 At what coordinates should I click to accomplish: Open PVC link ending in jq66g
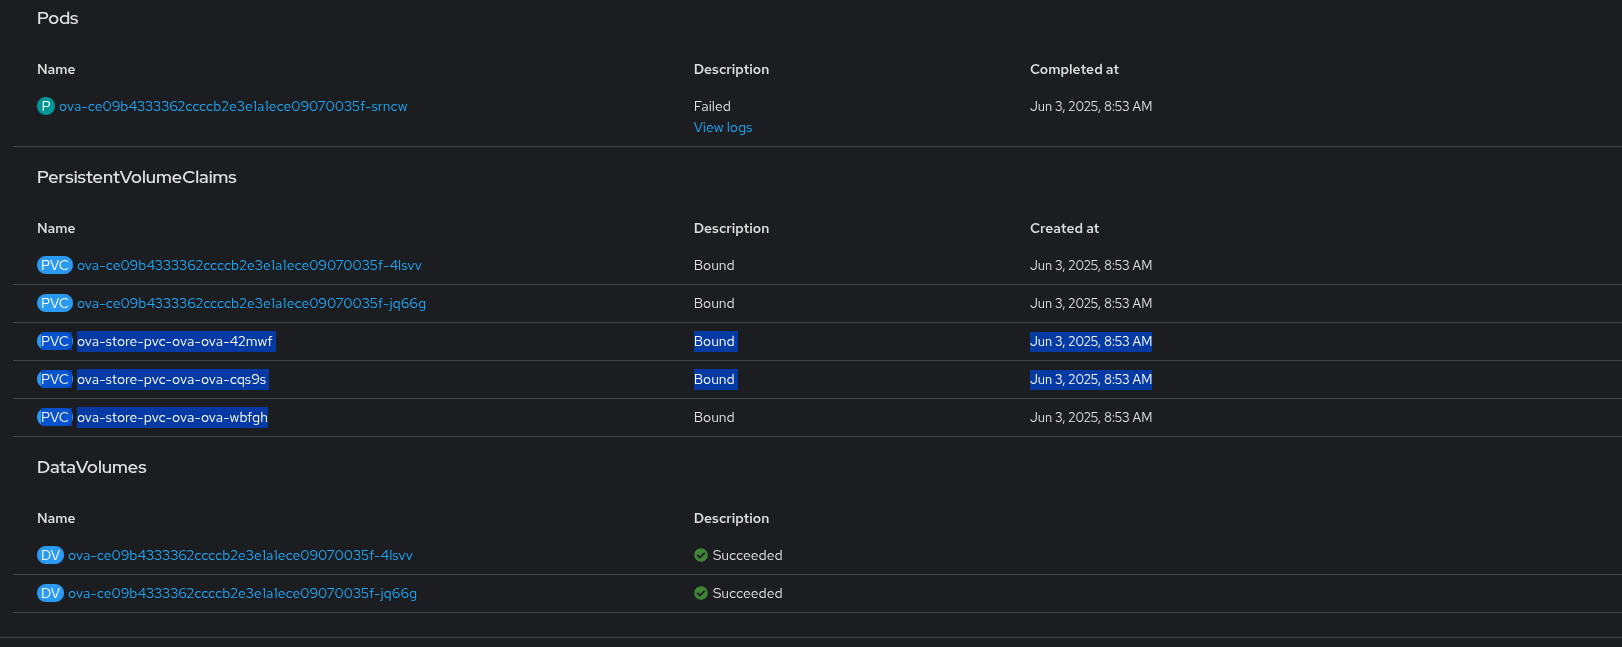(251, 303)
